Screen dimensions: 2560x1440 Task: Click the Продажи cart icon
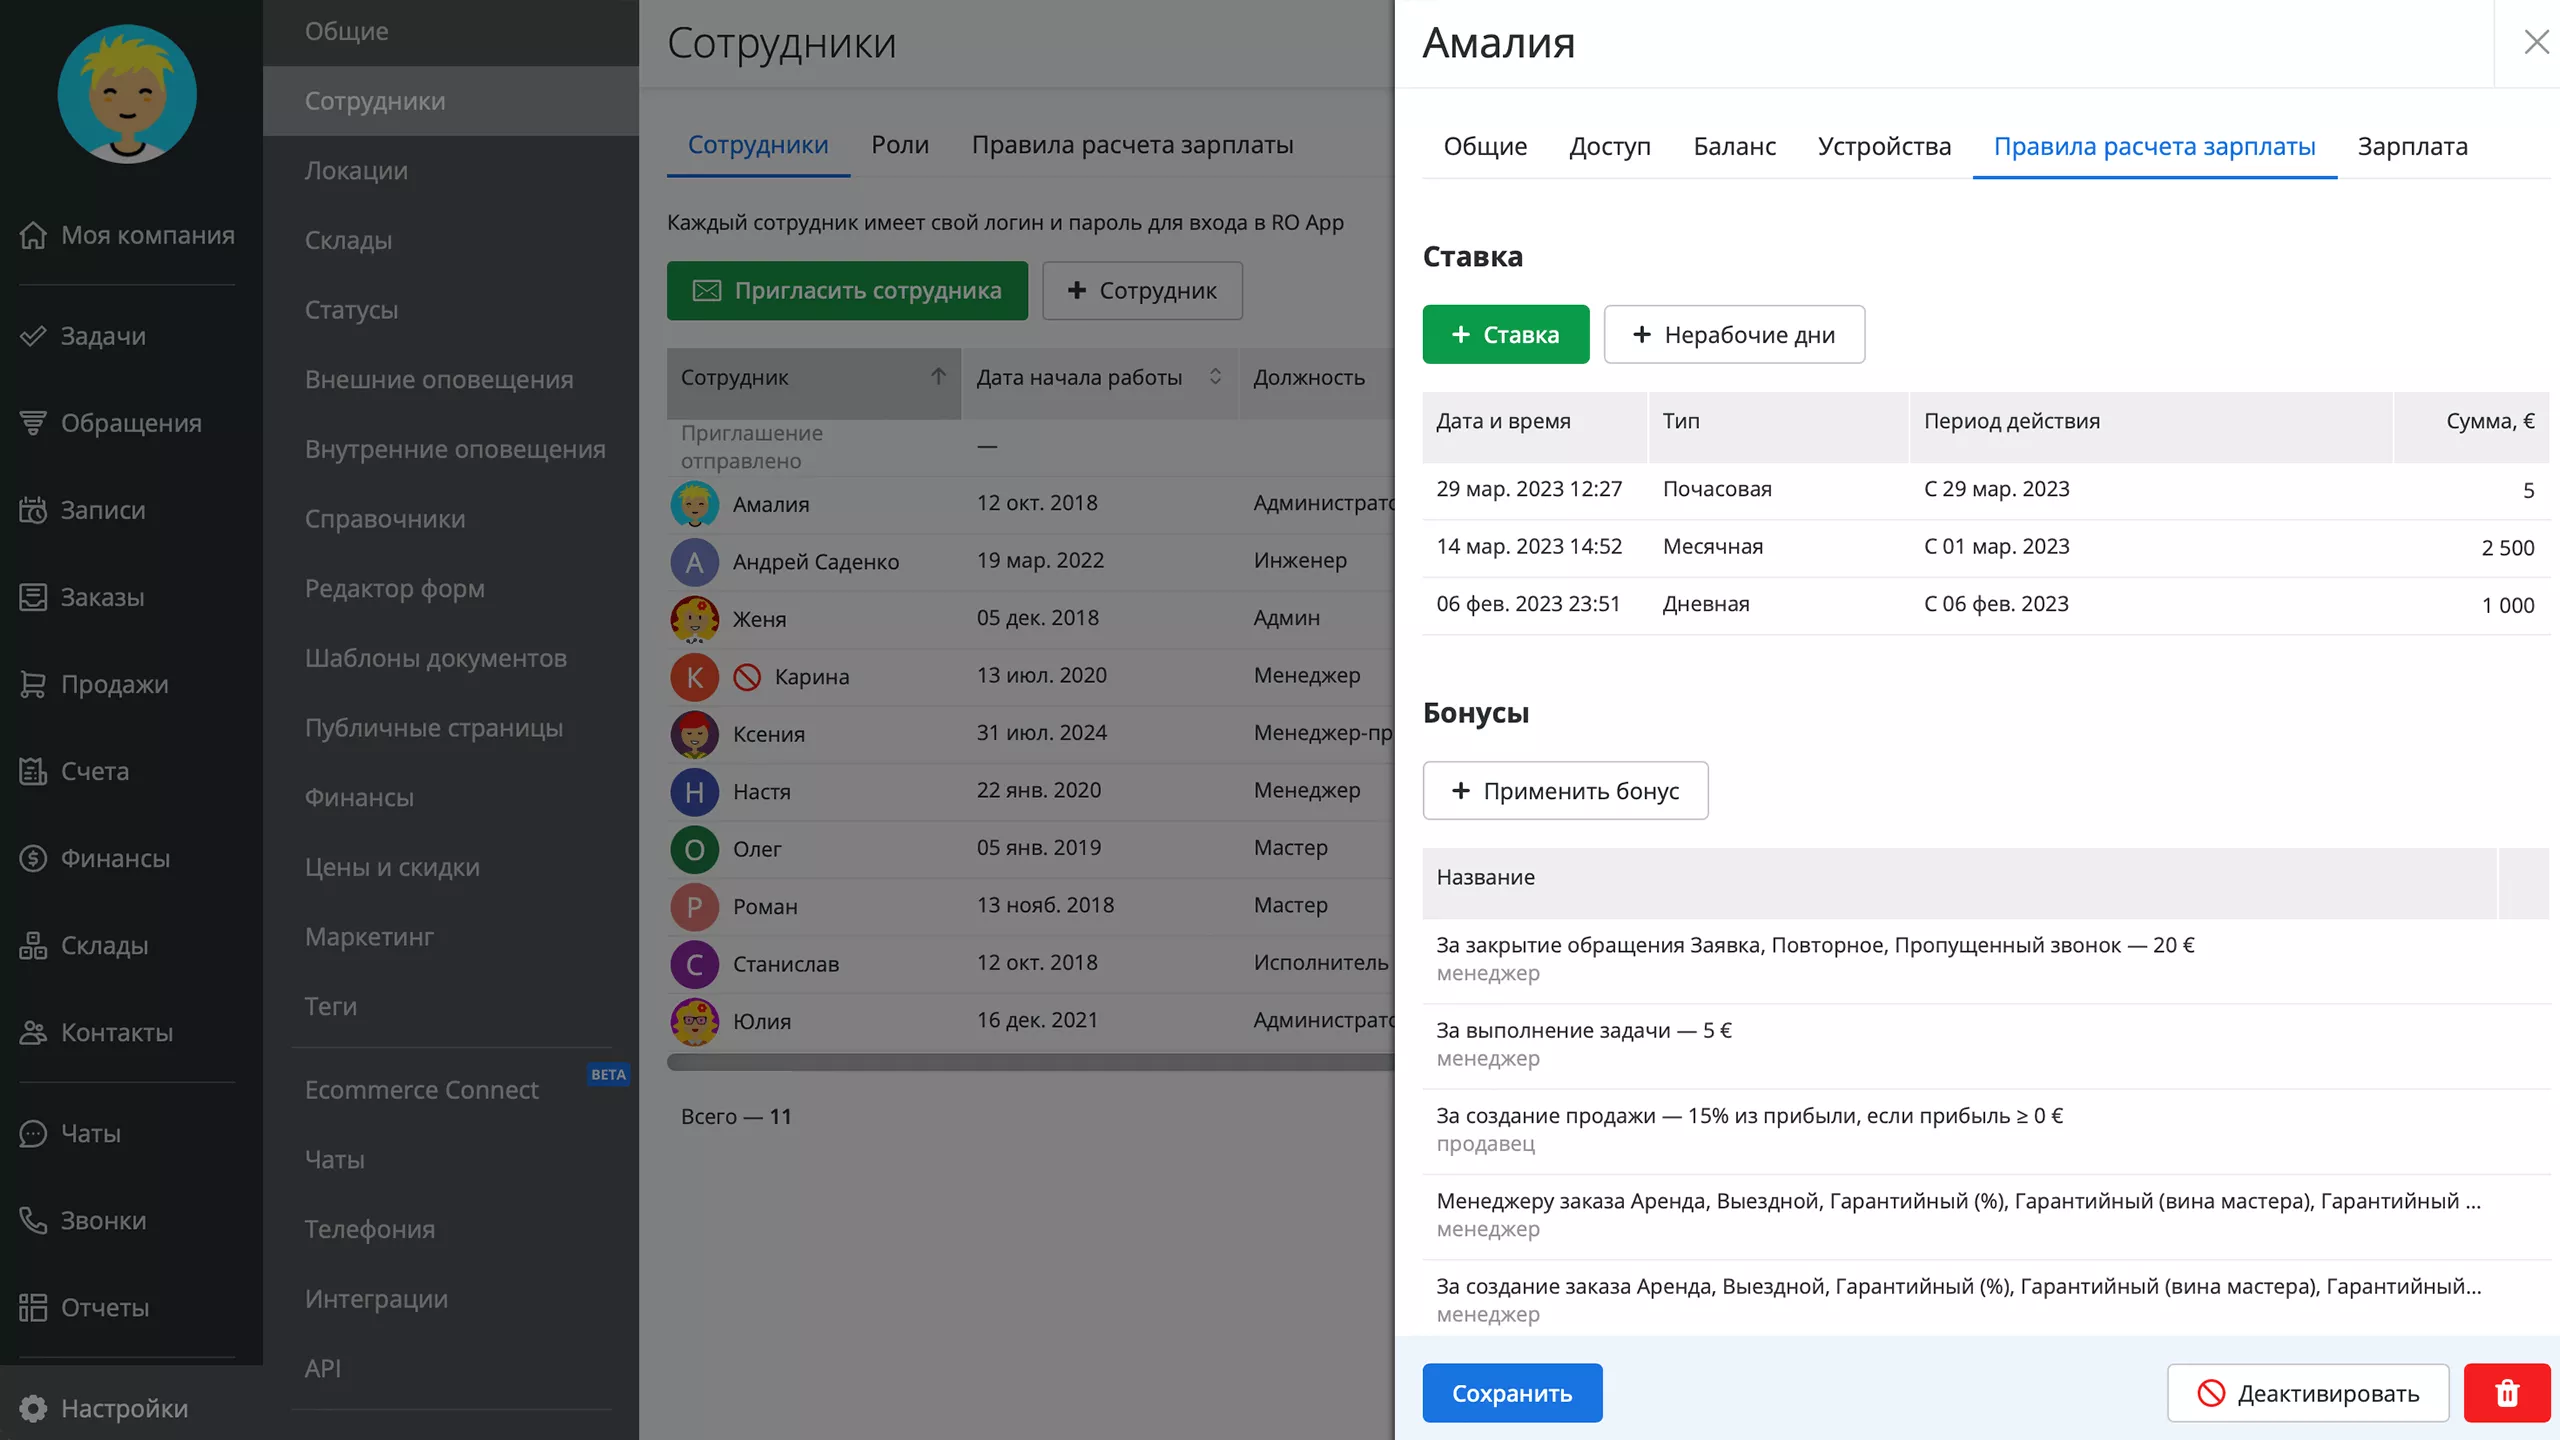click(33, 684)
